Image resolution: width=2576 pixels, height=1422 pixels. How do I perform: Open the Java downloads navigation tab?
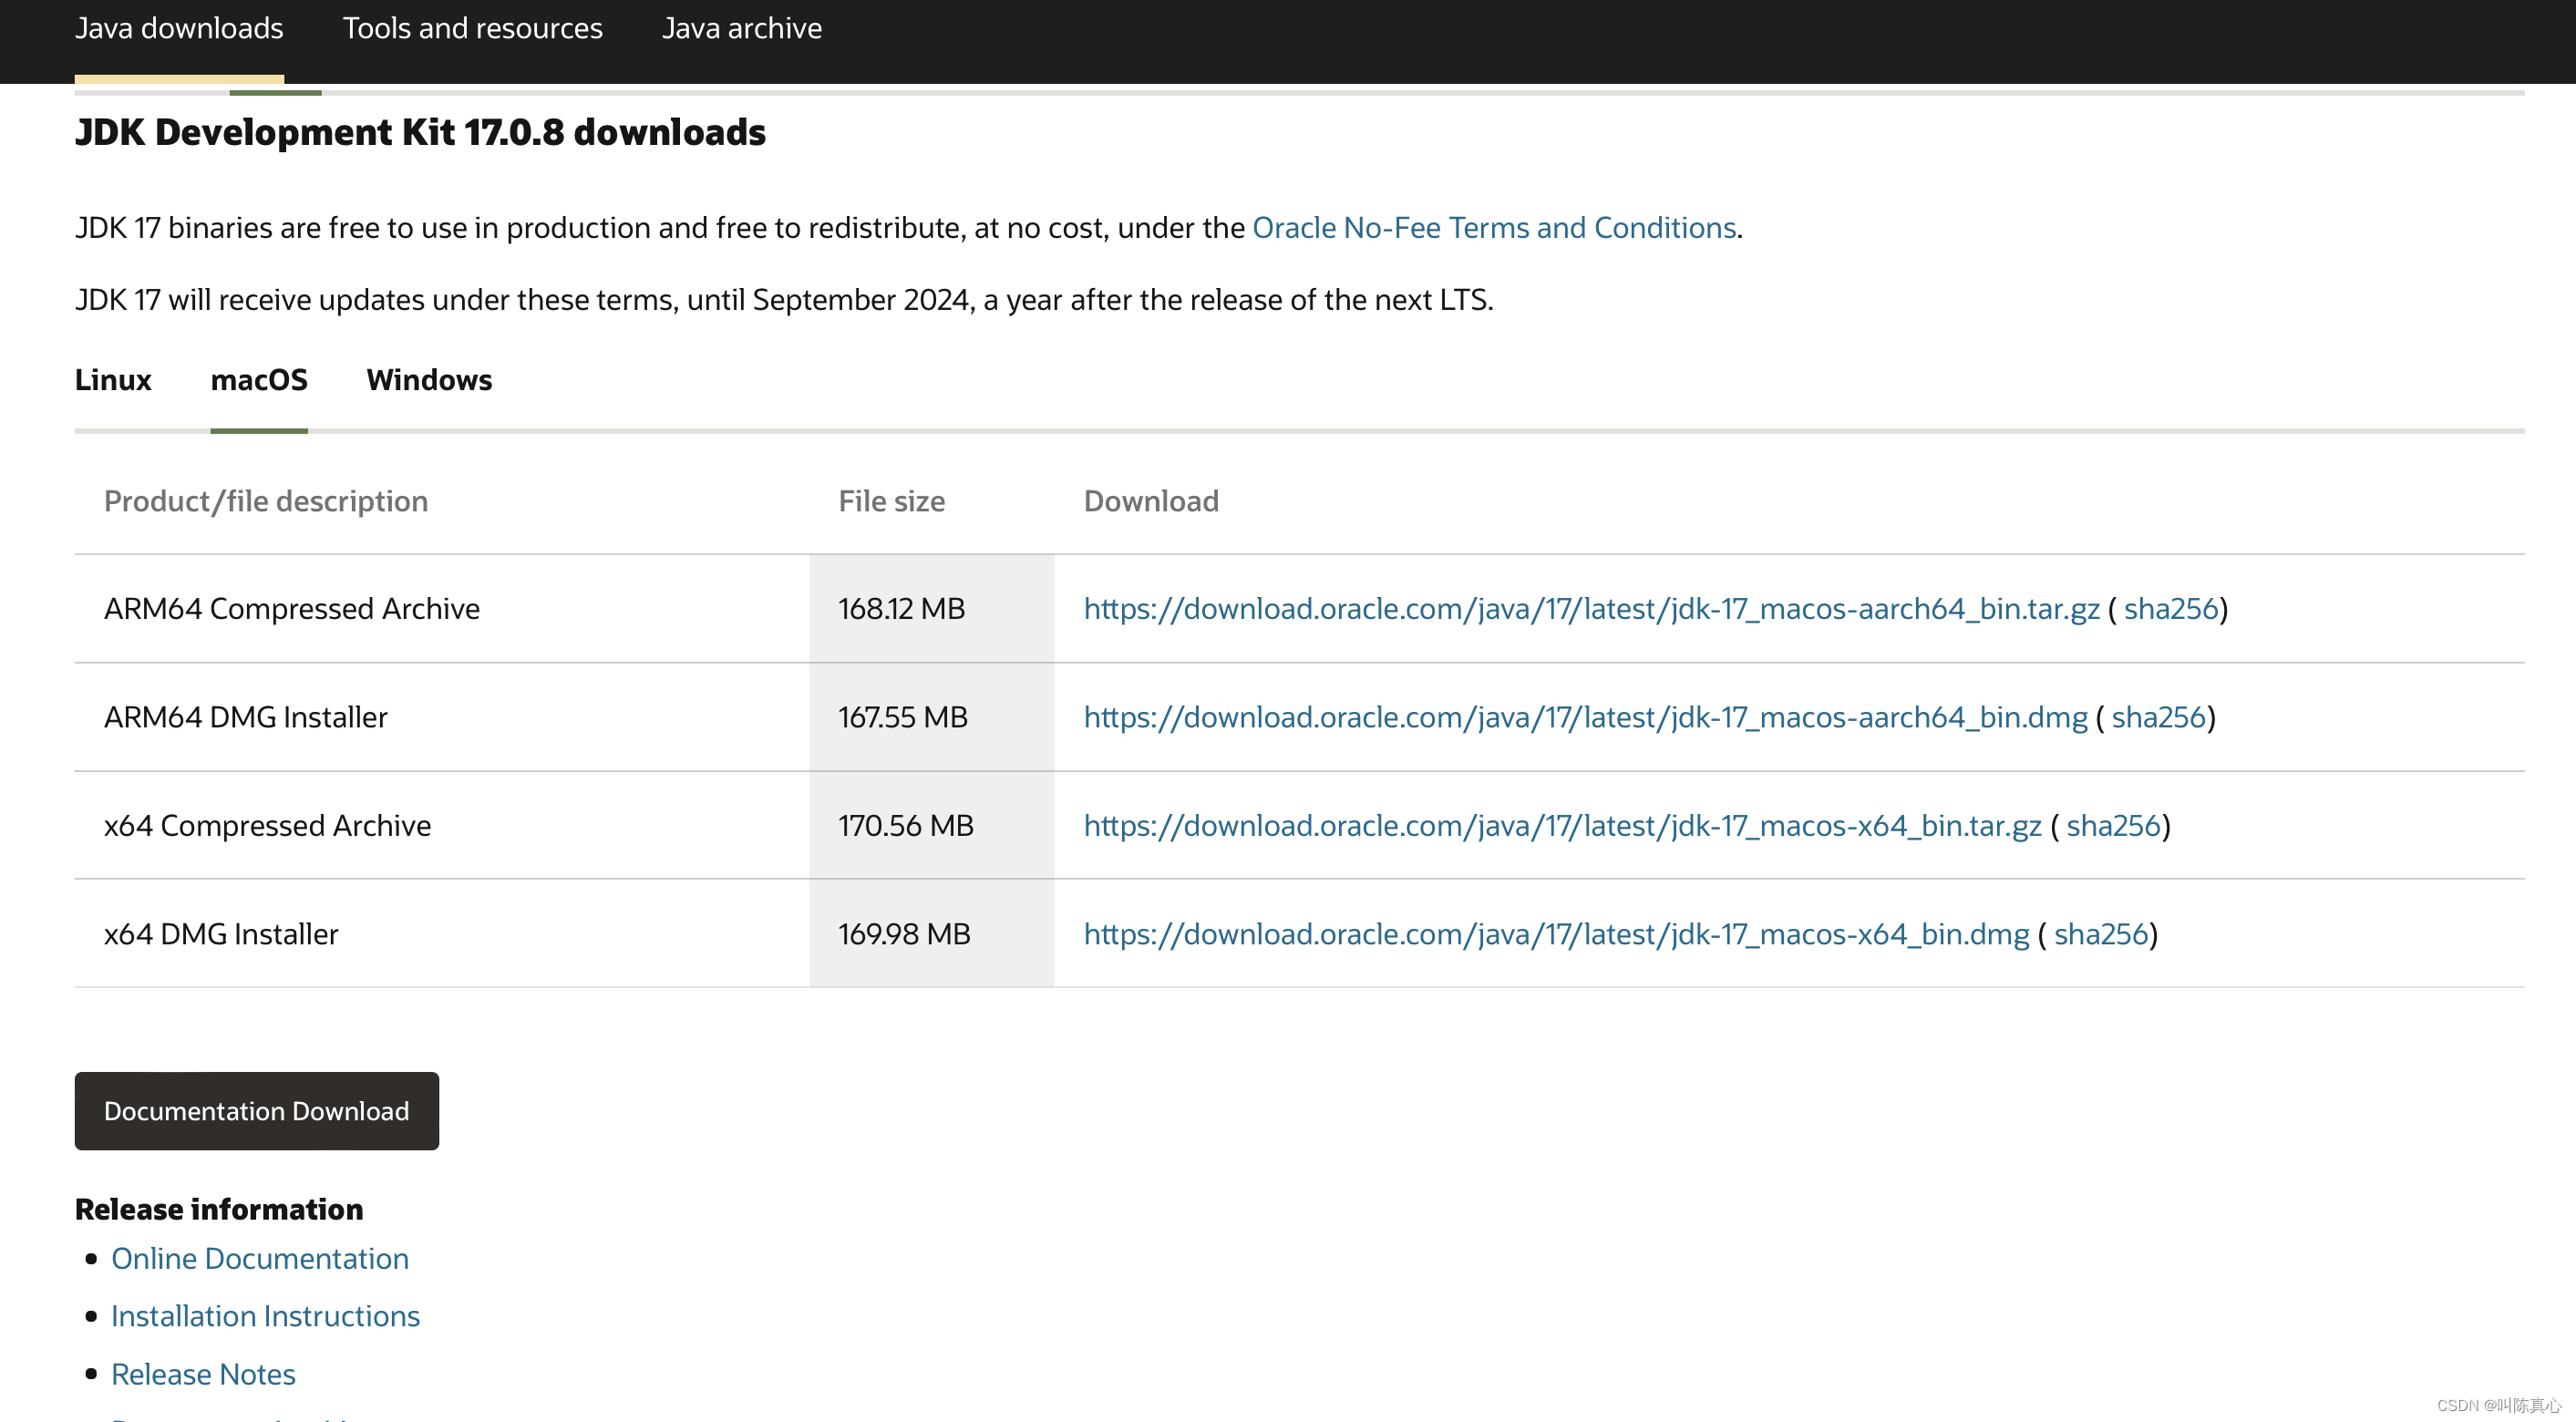pyautogui.click(x=179, y=28)
